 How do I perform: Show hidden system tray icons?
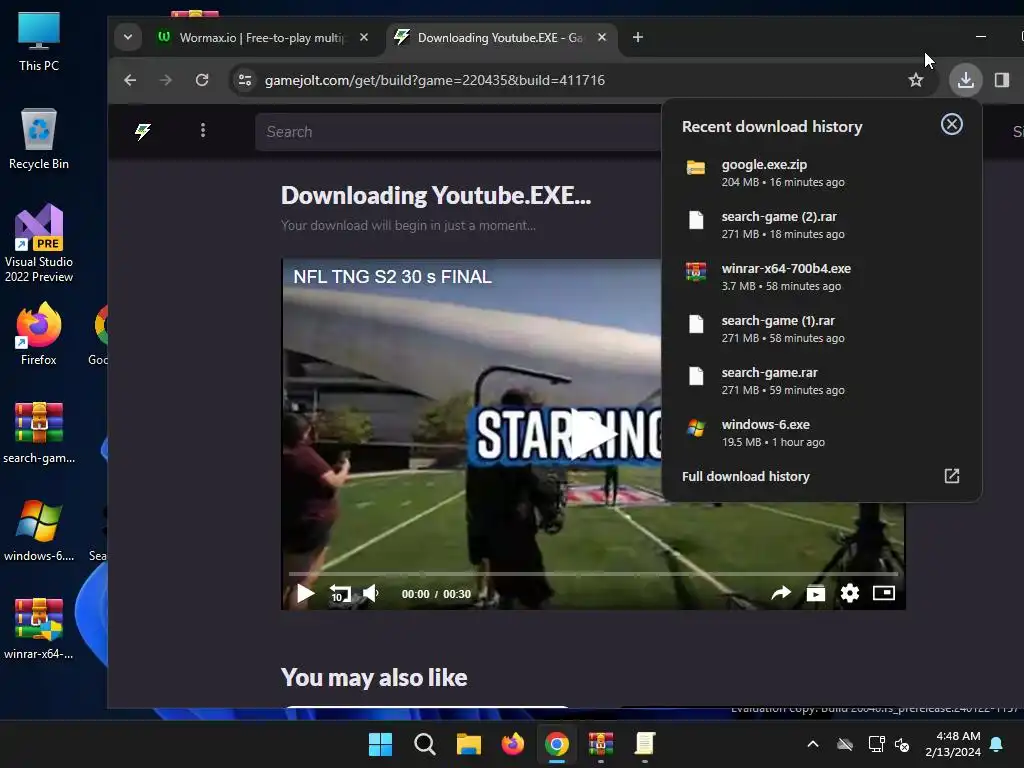click(x=813, y=744)
